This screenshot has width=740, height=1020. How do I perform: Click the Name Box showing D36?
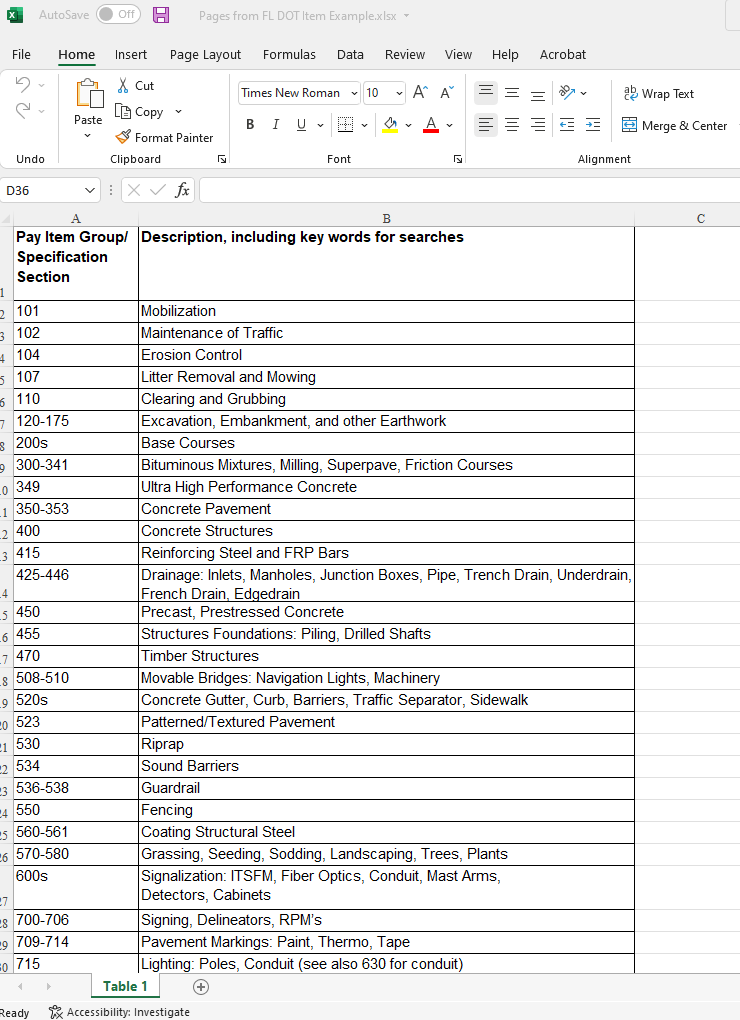[50, 191]
